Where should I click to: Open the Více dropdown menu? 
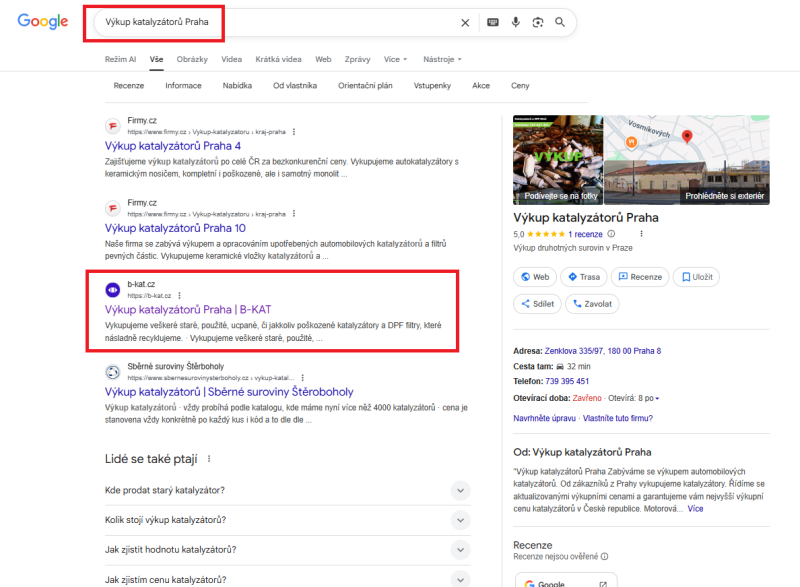tap(396, 60)
